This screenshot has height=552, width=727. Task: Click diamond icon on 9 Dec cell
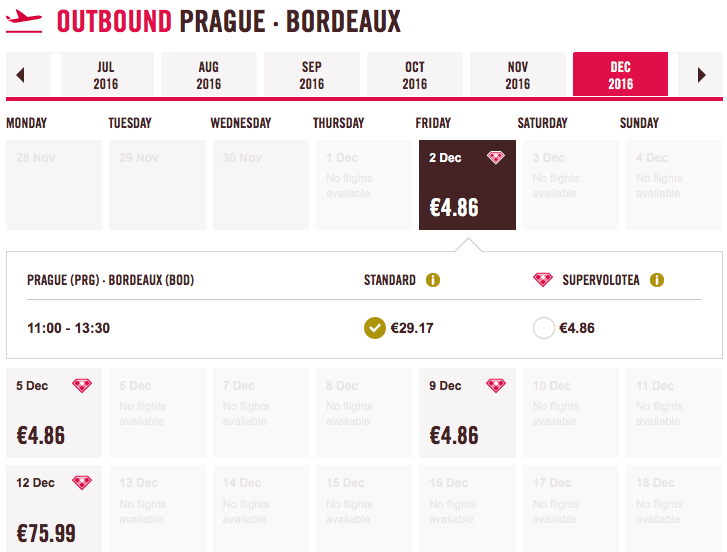tap(496, 385)
